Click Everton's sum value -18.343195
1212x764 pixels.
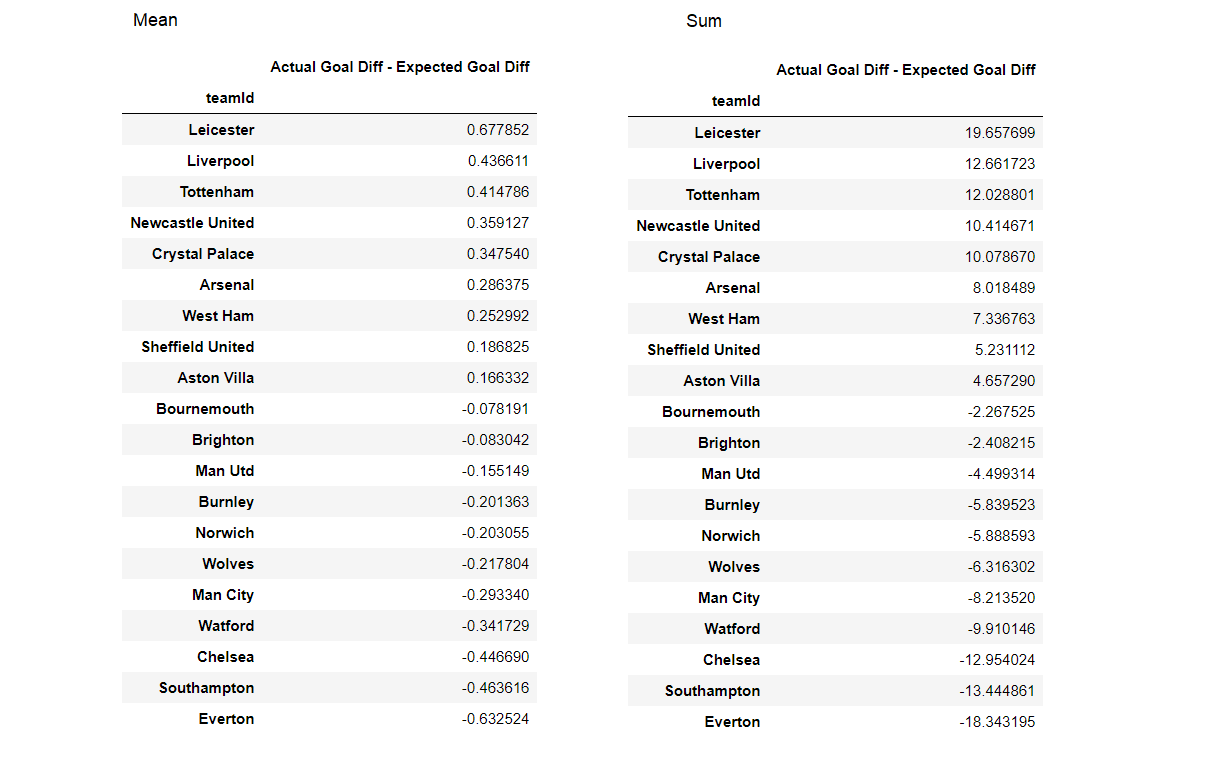click(x=997, y=722)
